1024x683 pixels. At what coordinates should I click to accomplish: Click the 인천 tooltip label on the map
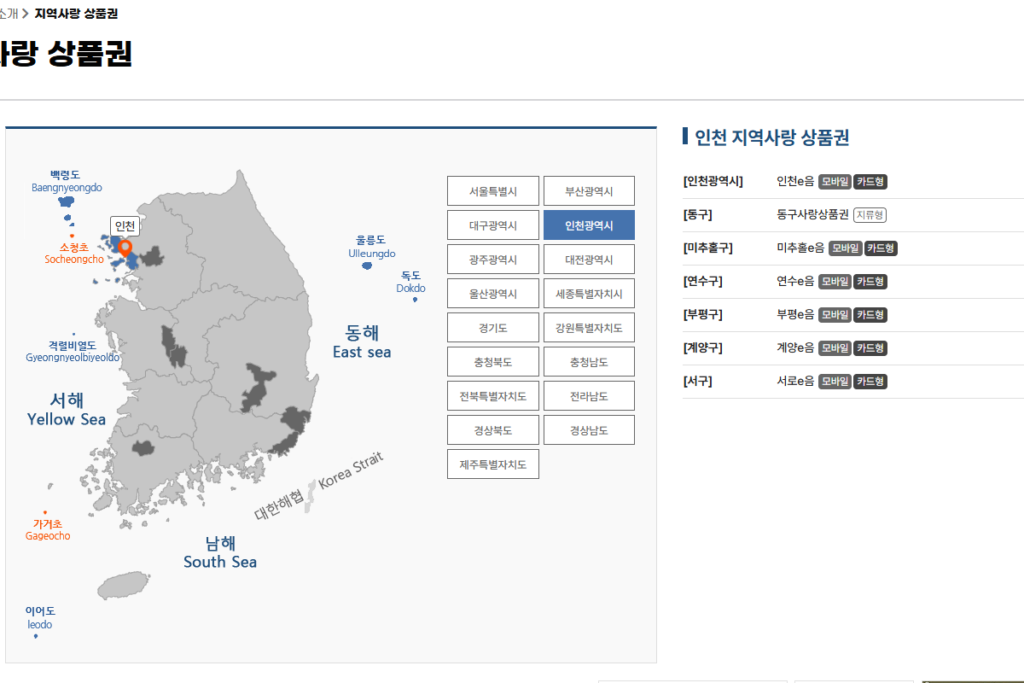[x=124, y=226]
